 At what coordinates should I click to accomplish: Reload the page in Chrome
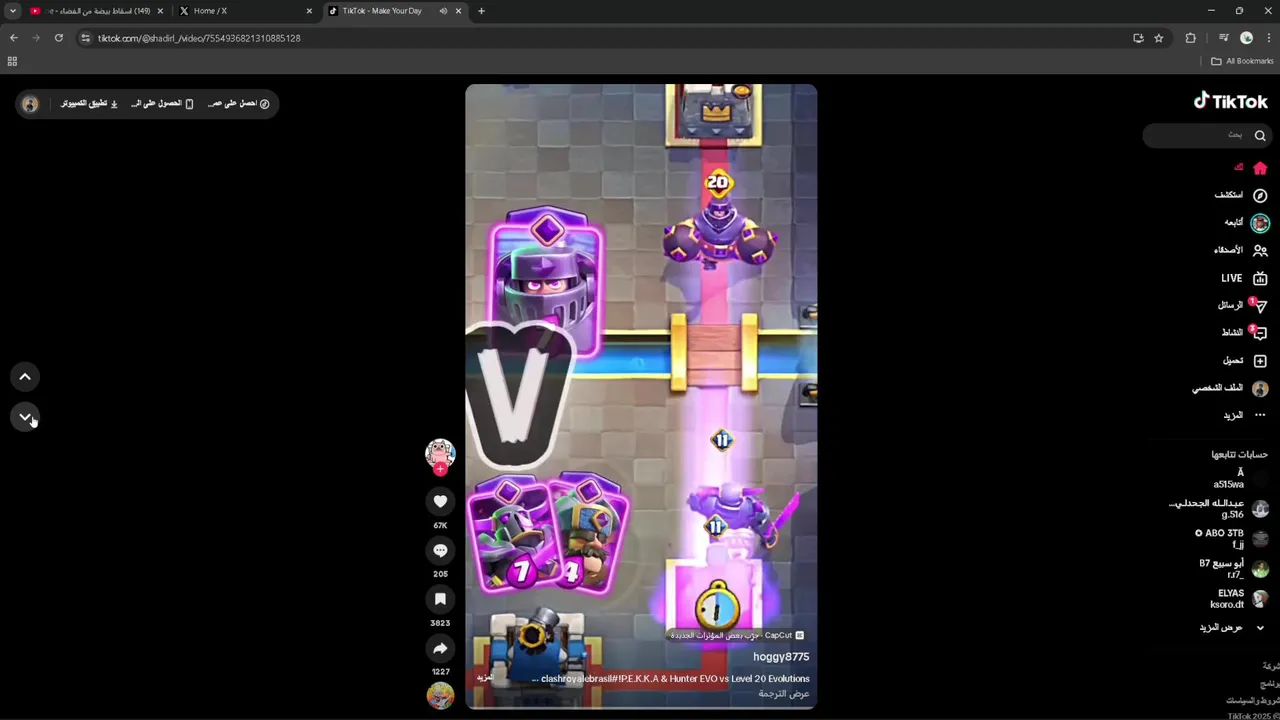pyautogui.click(x=59, y=38)
